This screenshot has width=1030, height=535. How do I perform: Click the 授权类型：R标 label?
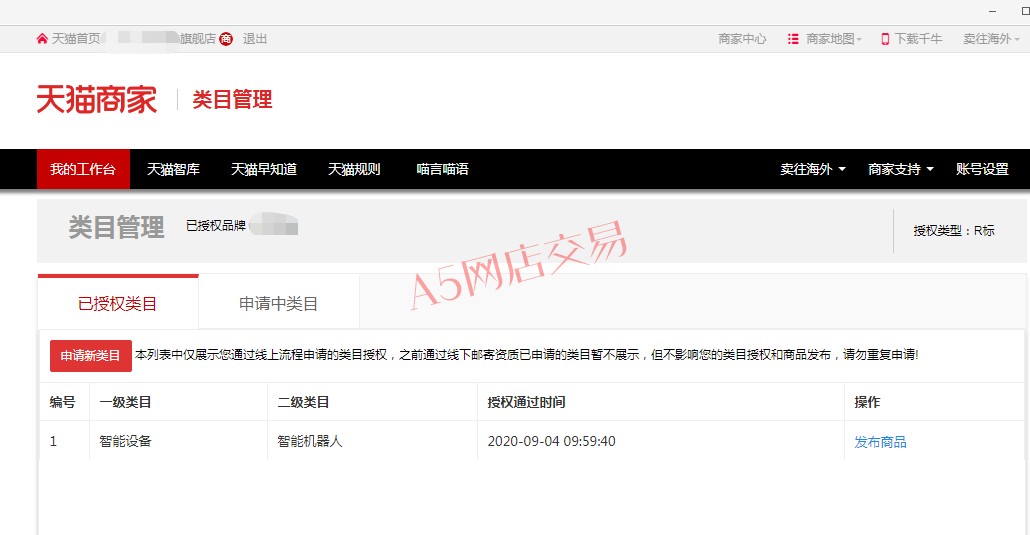click(954, 230)
